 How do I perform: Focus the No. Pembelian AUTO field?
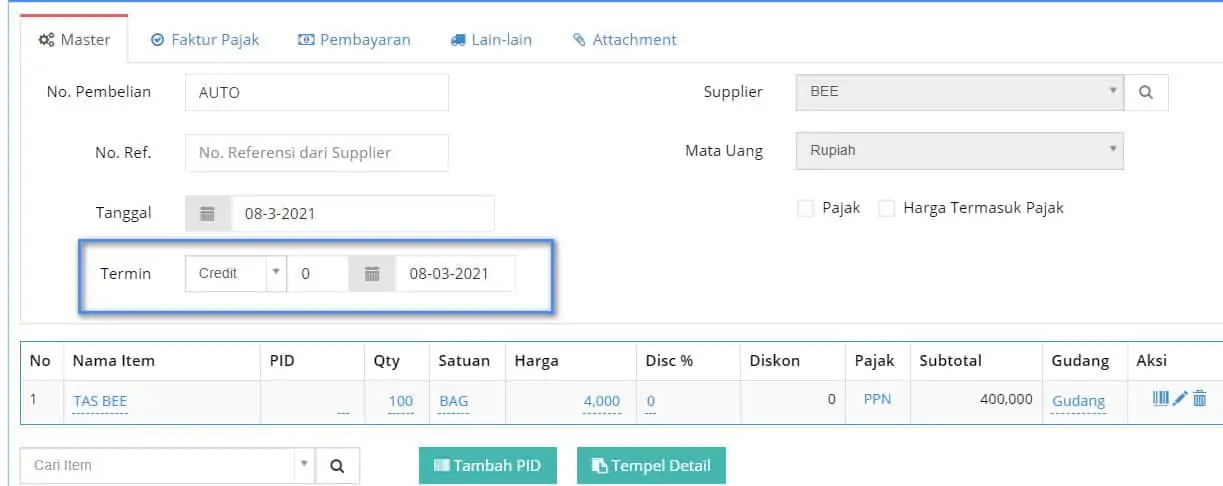[x=317, y=92]
